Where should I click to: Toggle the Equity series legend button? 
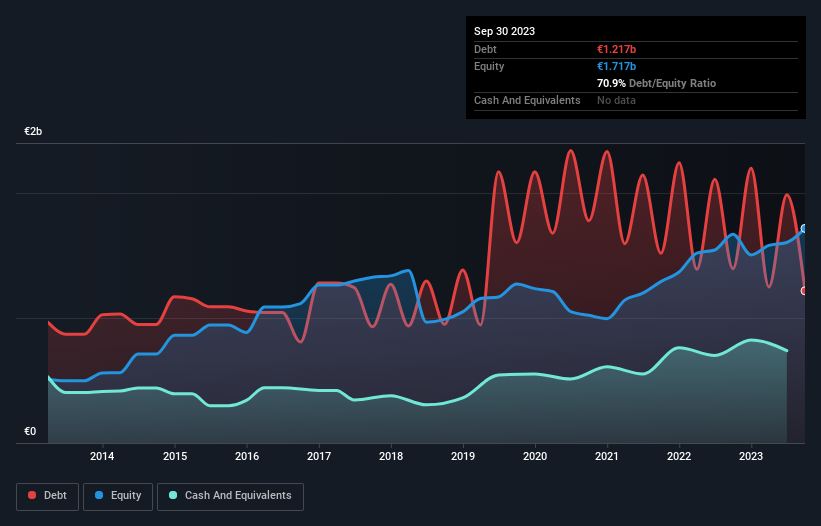pyautogui.click(x=118, y=496)
